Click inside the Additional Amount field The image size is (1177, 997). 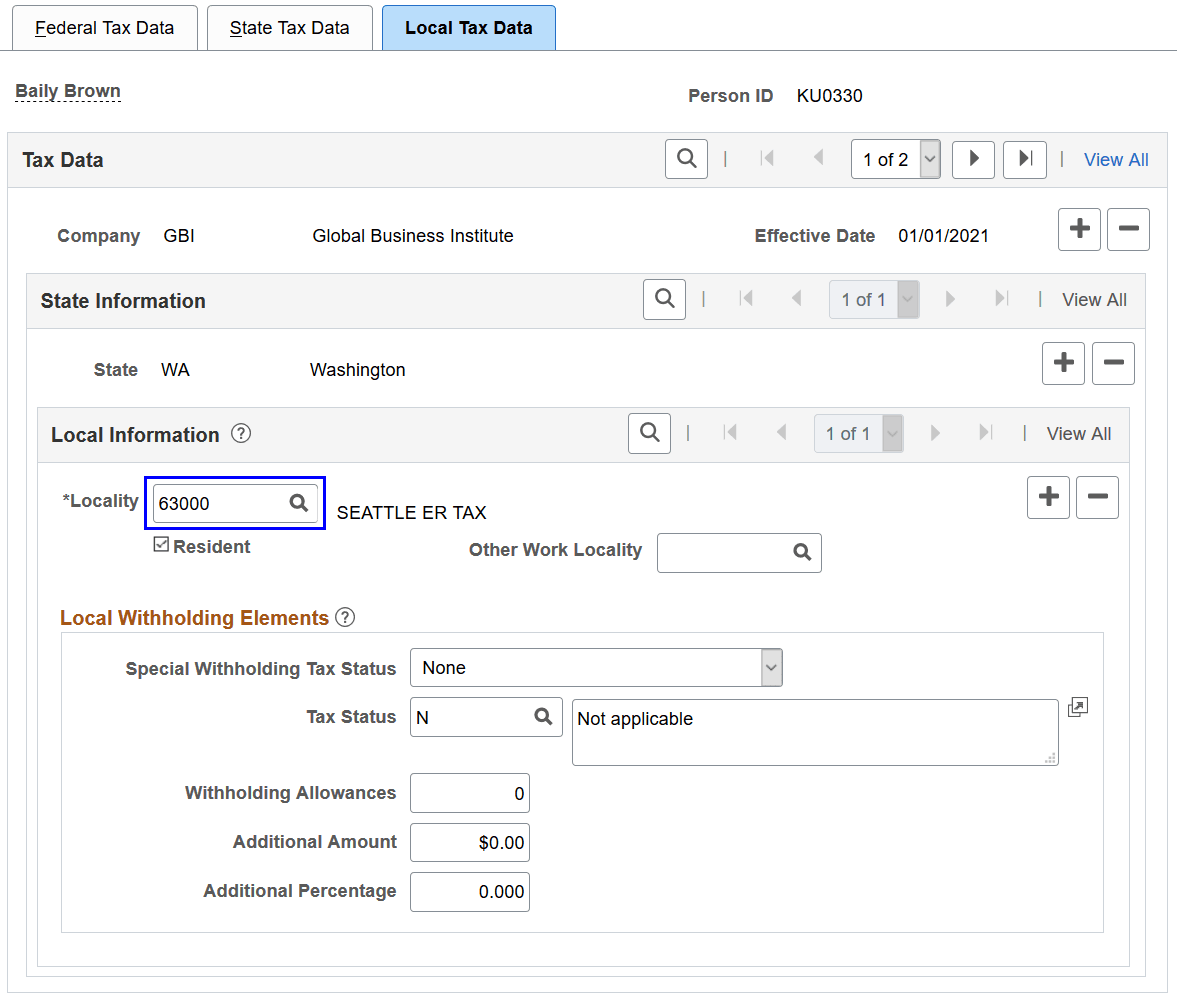coord(469,842)
